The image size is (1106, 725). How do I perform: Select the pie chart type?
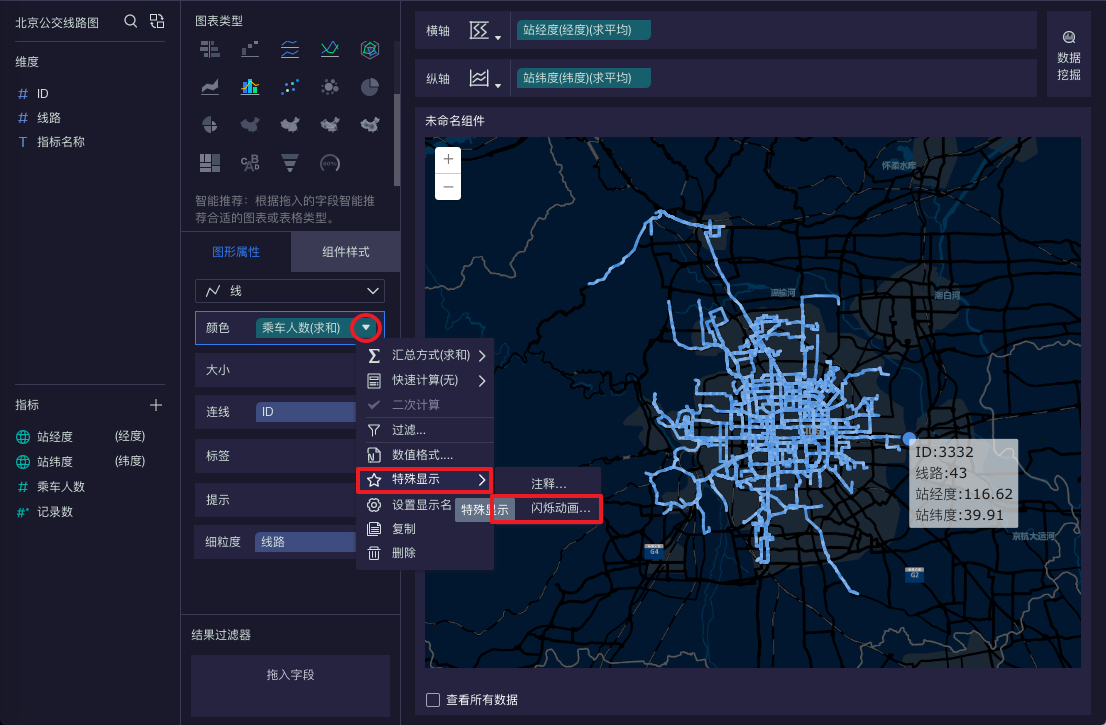pos(370,87)
